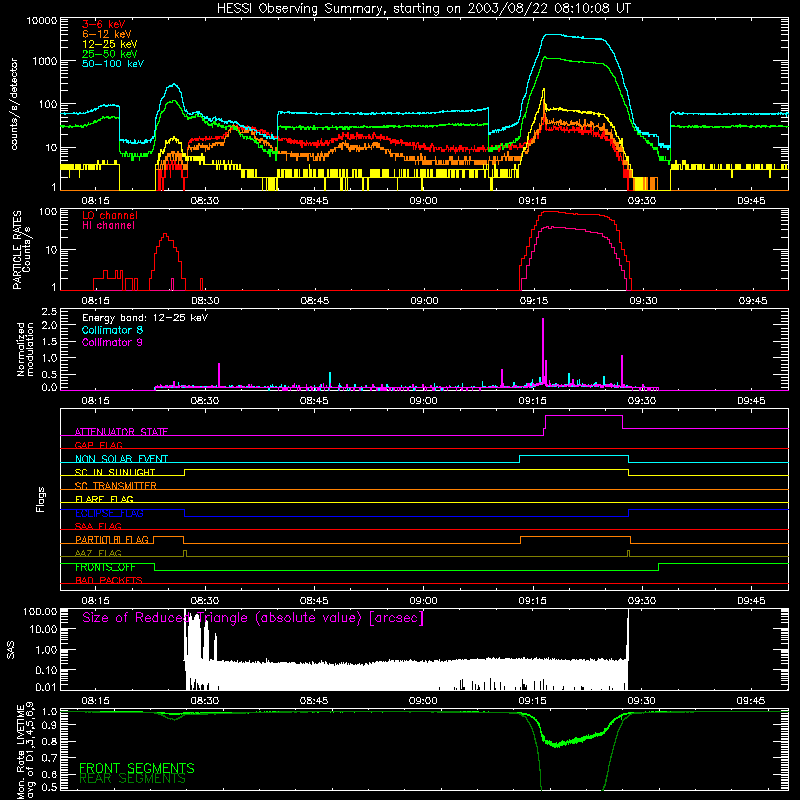Click the "HESSI Observing Summary" plot title
800x800 pixels.
(423, 8)
